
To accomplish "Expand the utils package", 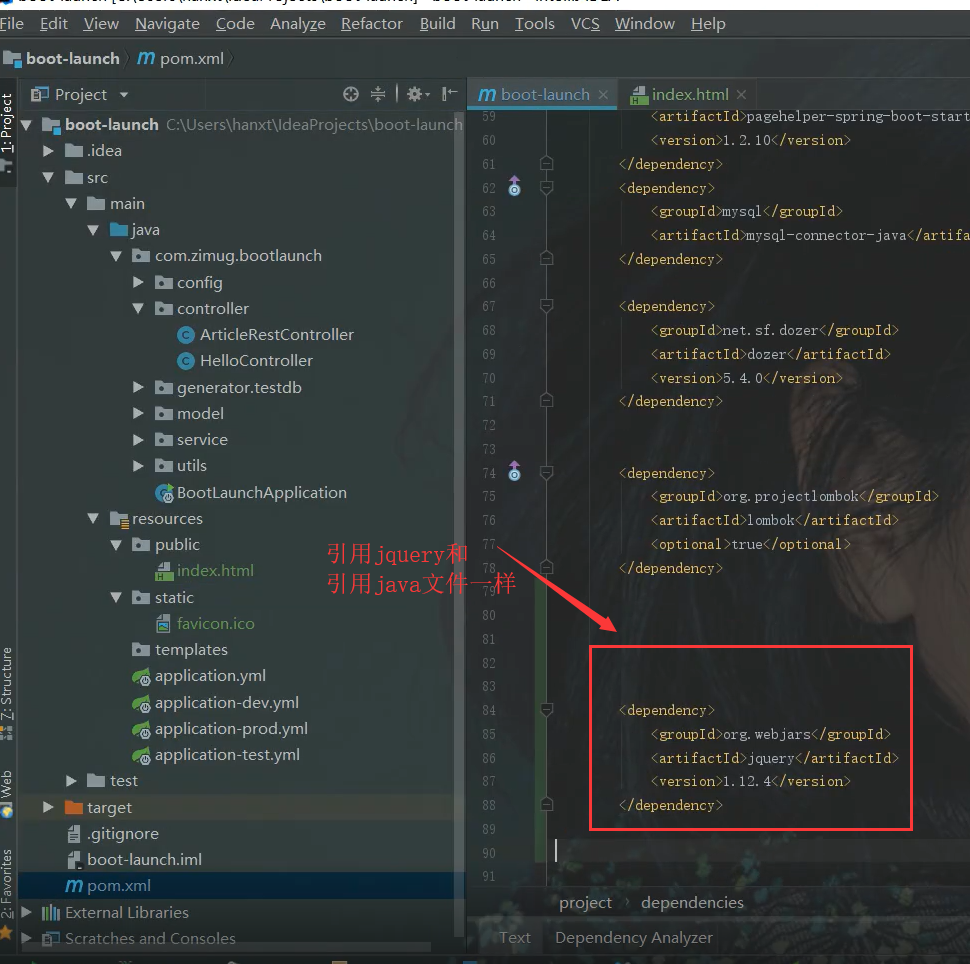I will pyautogui.click(x=139, y=466).
